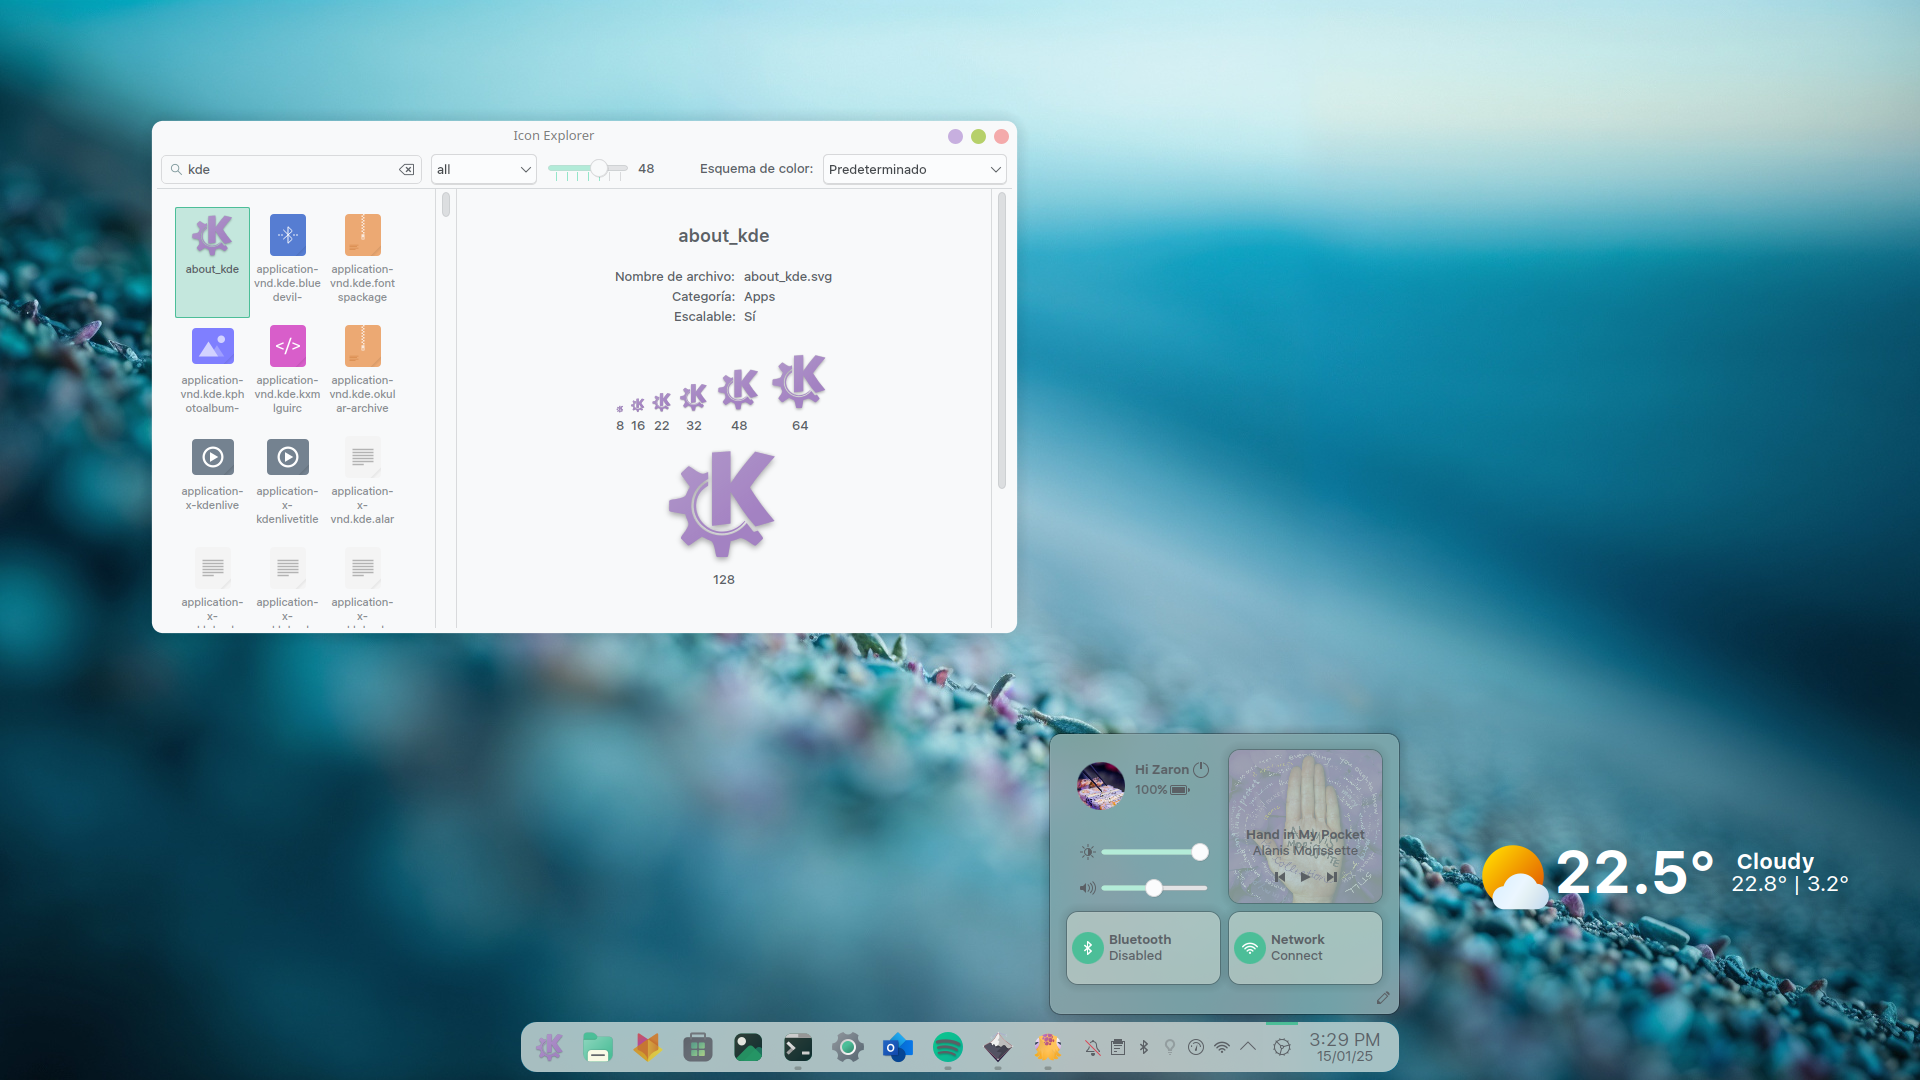
Task: Expand the hidden system tray arrow
Action: [x=1248, y=1047]
